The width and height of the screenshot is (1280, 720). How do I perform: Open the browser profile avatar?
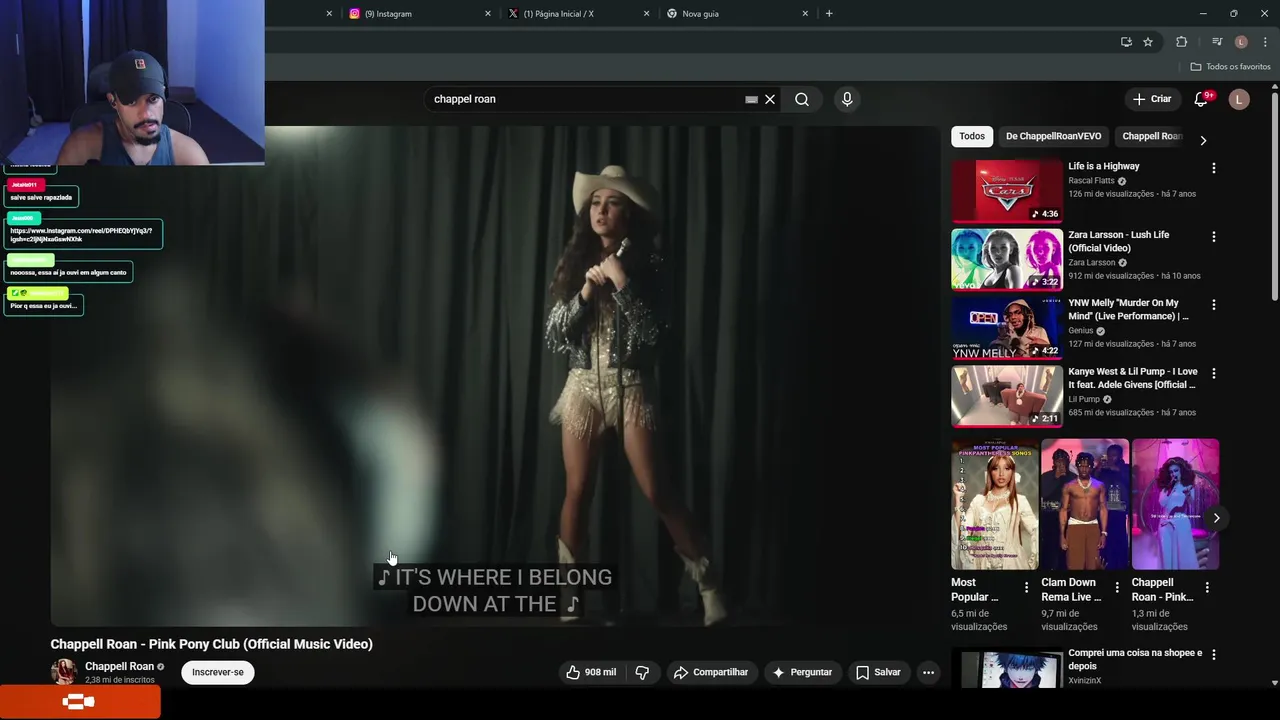point(1241,42)
